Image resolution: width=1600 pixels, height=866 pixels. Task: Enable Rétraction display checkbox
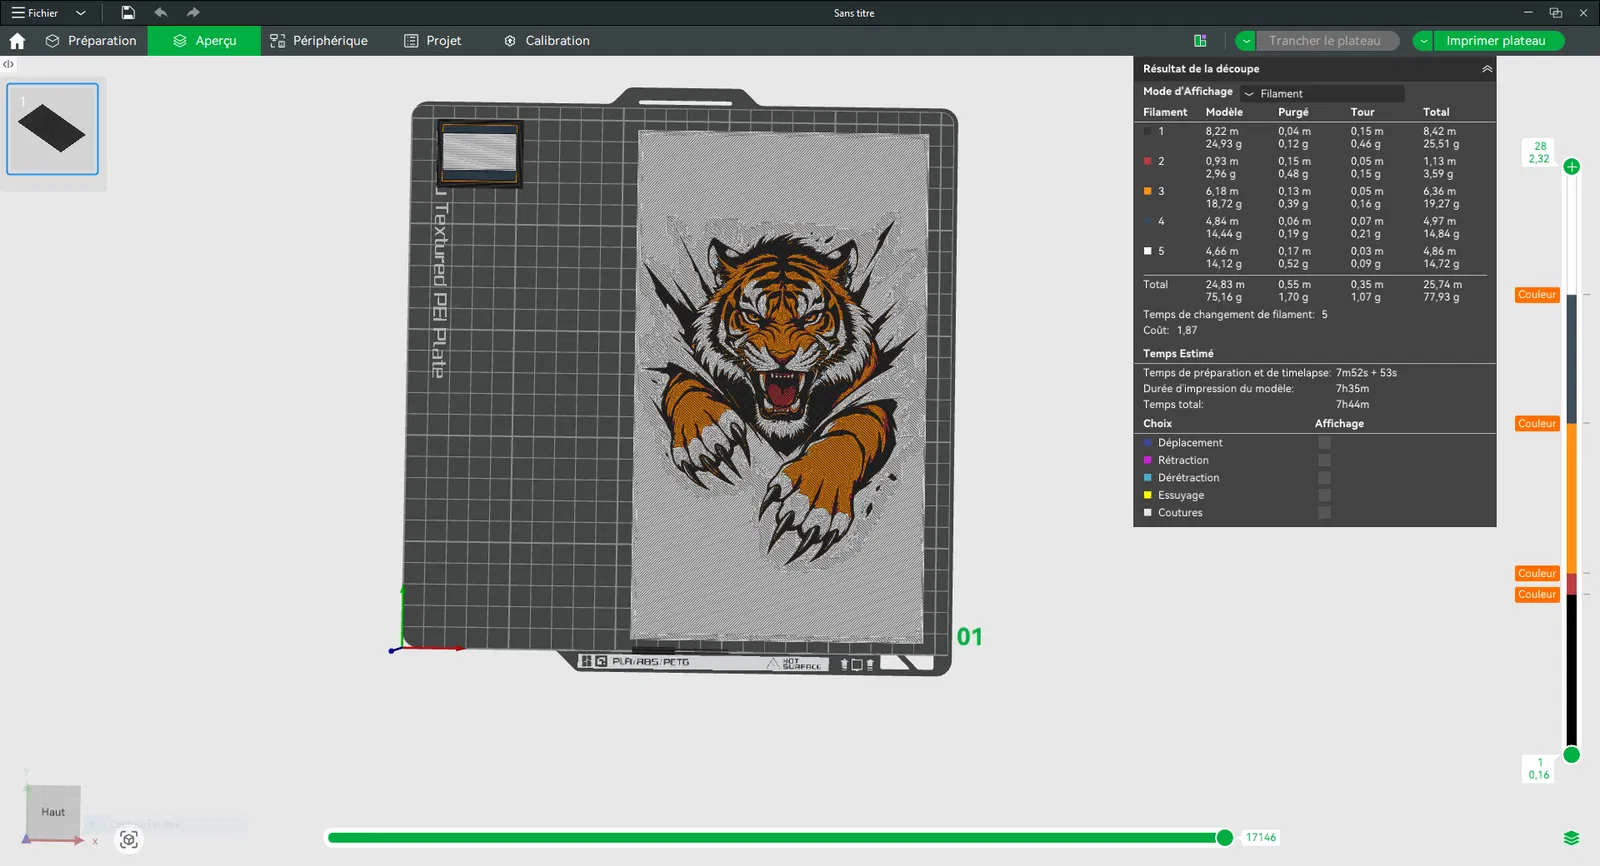[x=1324, y=461]
